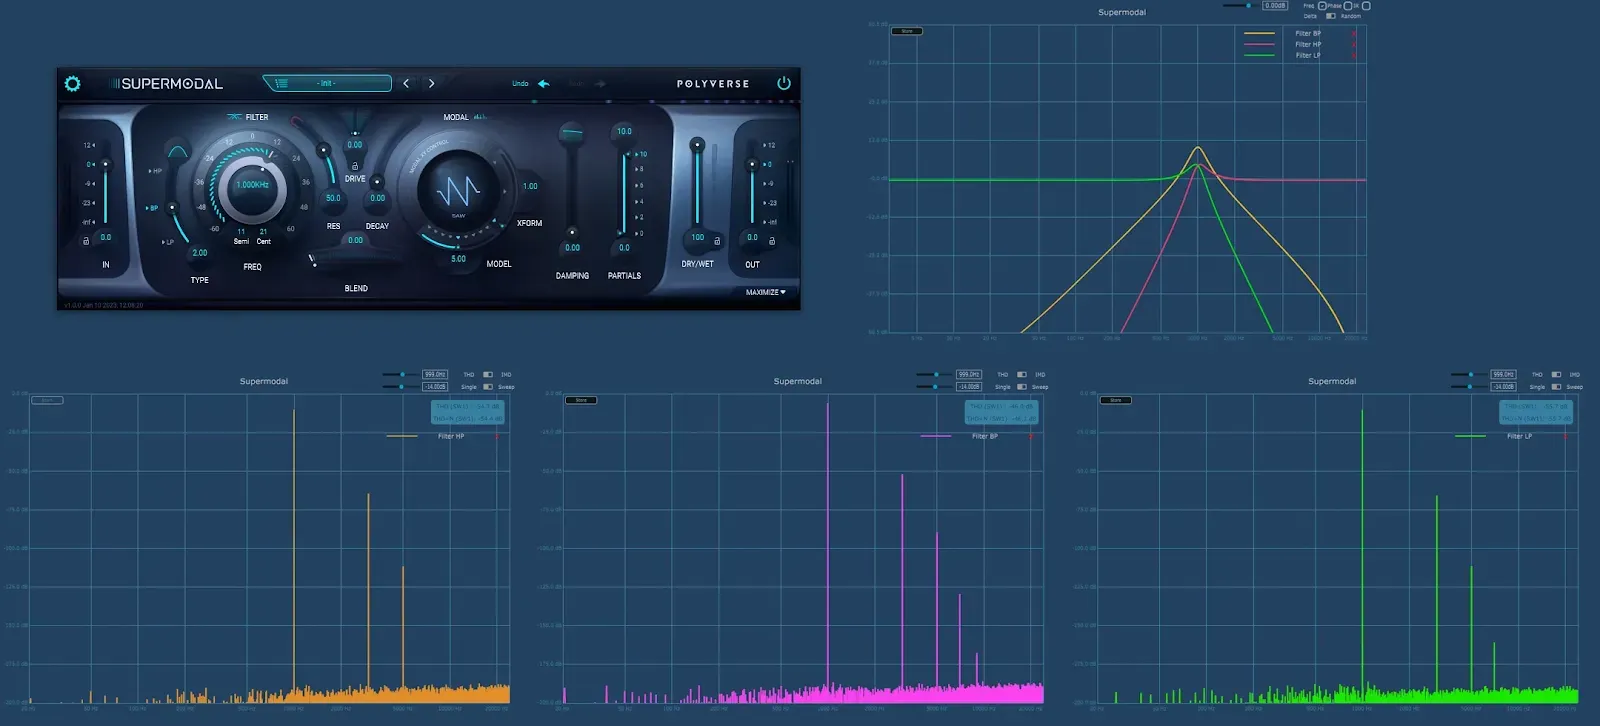Screen dimensions: 1600x726
Task: Click the 0.00dB field in top graph
Action: 1275,6
